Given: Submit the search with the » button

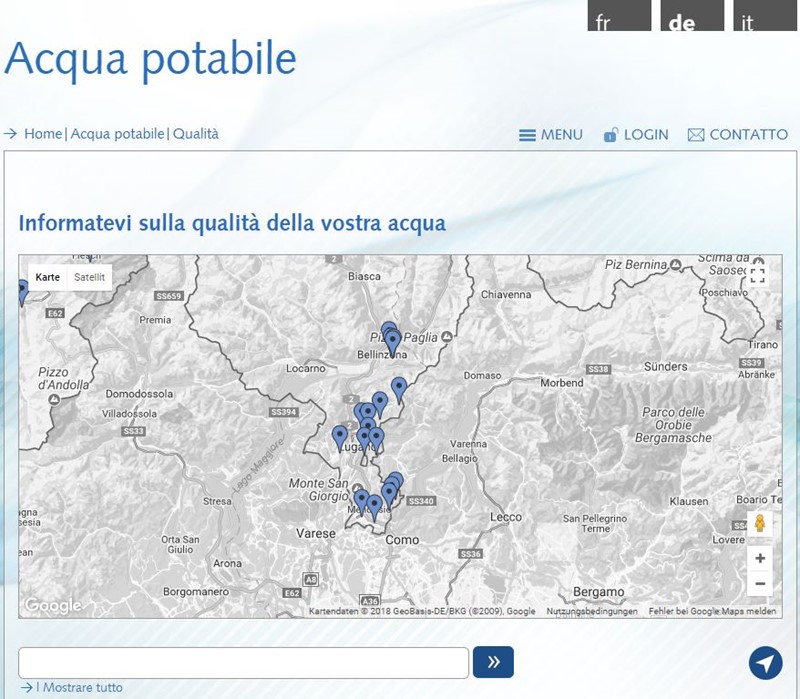Looking at the screenshot, I should click(491, 661).
